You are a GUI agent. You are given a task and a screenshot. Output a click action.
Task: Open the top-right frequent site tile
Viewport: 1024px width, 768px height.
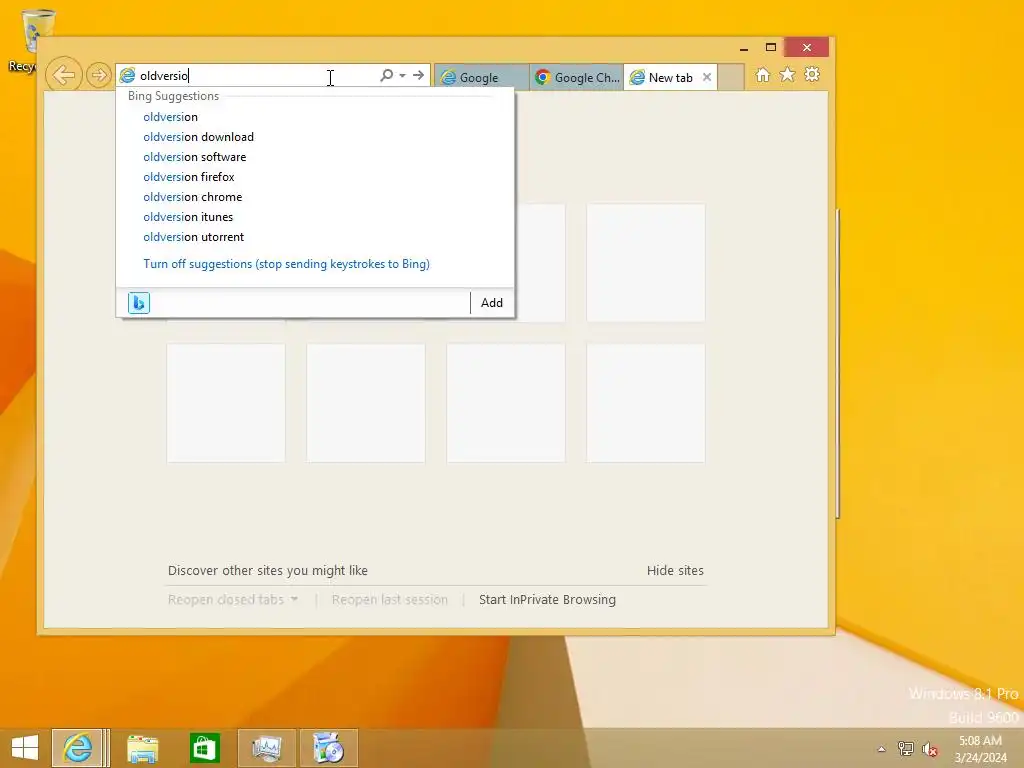coord(646,263)
